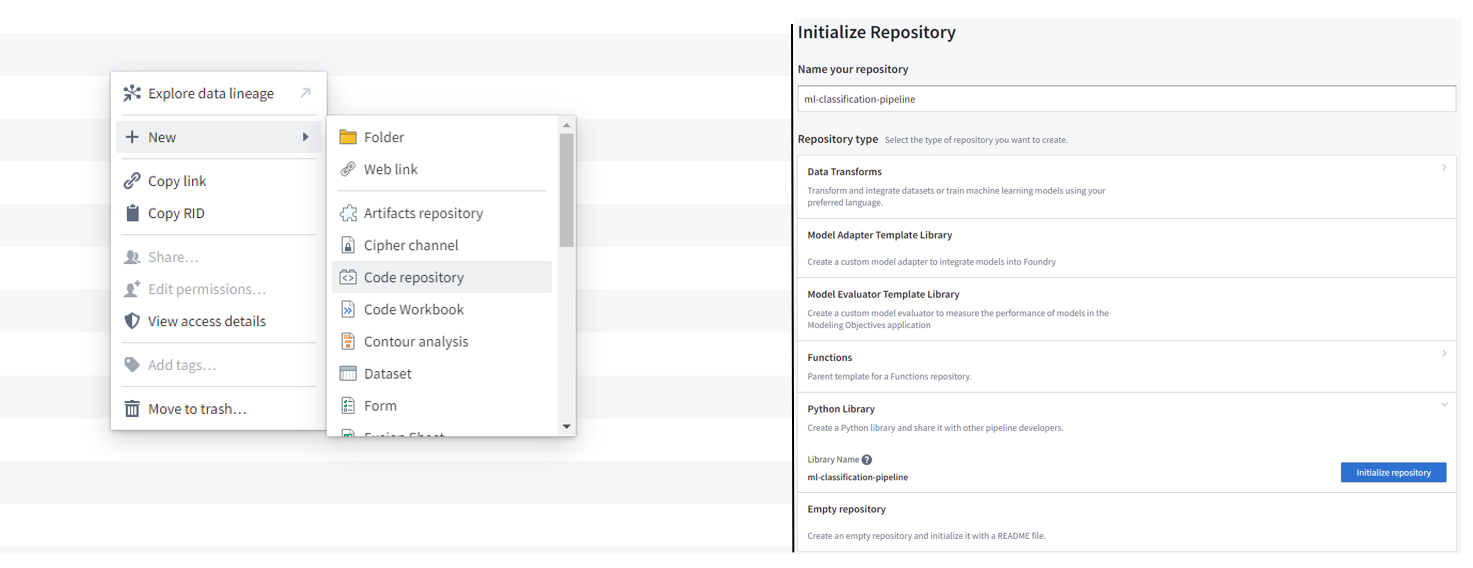
Task: Click the Add tags… menu text
Action: pos(182,365)
